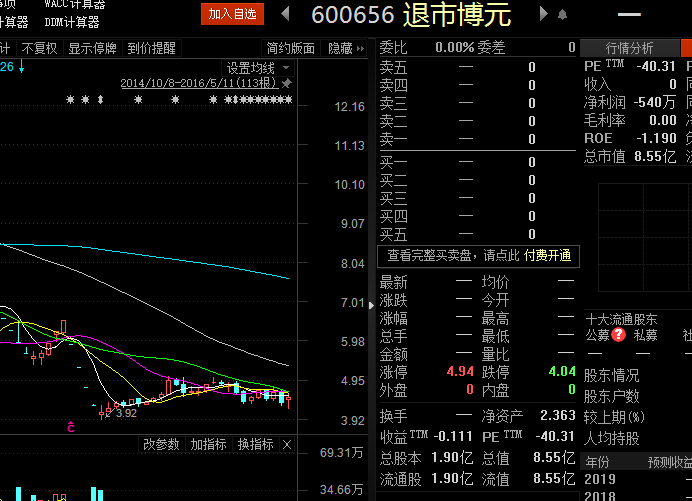Click the cyan down arrow marker on chart
692x501 pixels.
tap(21, 67)
